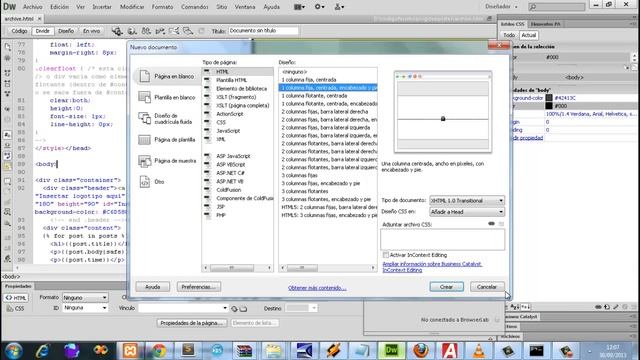Select '<ninguno>' in Diseño list
Screen dimensions: 640x360
(x=294, y=72)
